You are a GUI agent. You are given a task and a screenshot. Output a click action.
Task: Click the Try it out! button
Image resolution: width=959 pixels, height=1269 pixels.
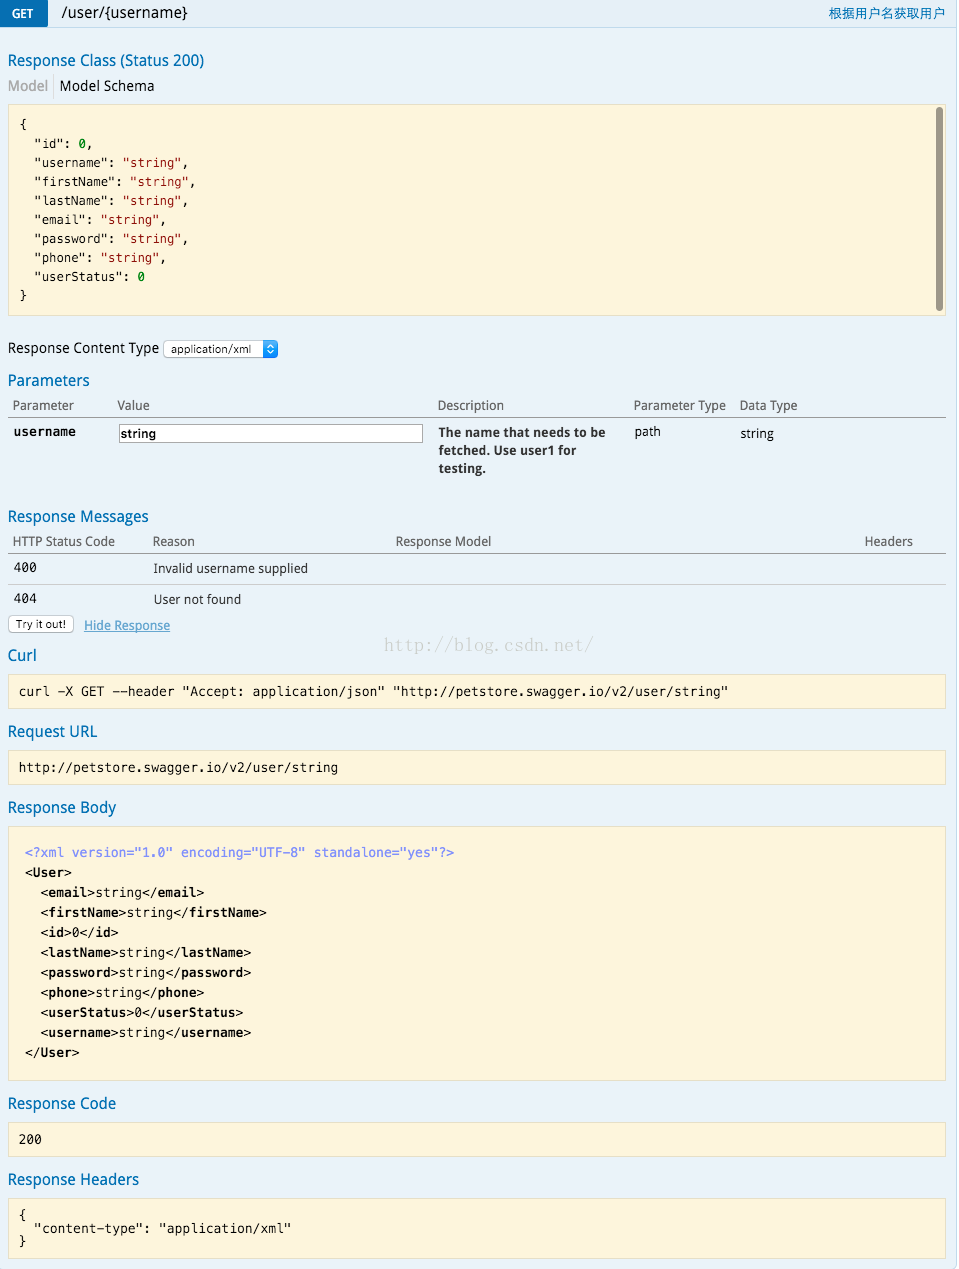pos(41,624)
